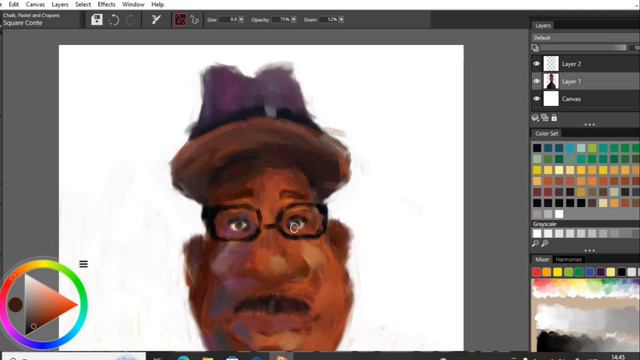This screenshot has height=360, width=640.
Task: Pick the dark green Mixer color well
Action: (579, 272)
